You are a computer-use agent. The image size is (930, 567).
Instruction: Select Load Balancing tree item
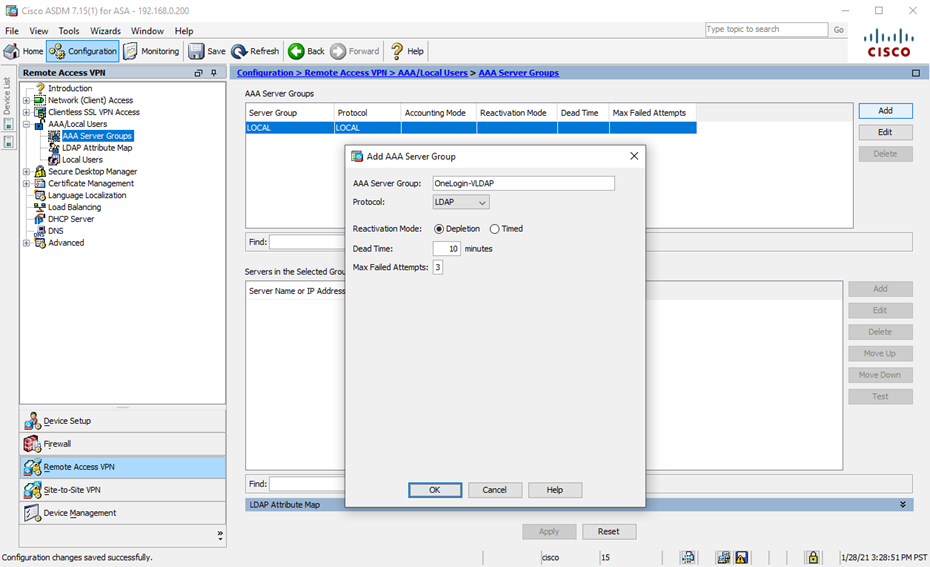point(75,207)
